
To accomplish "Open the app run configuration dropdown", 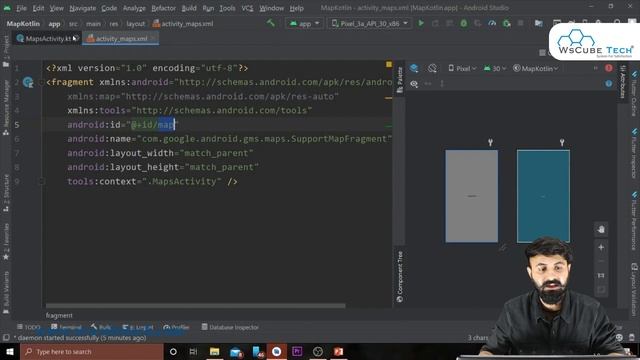I will (304, 23).
